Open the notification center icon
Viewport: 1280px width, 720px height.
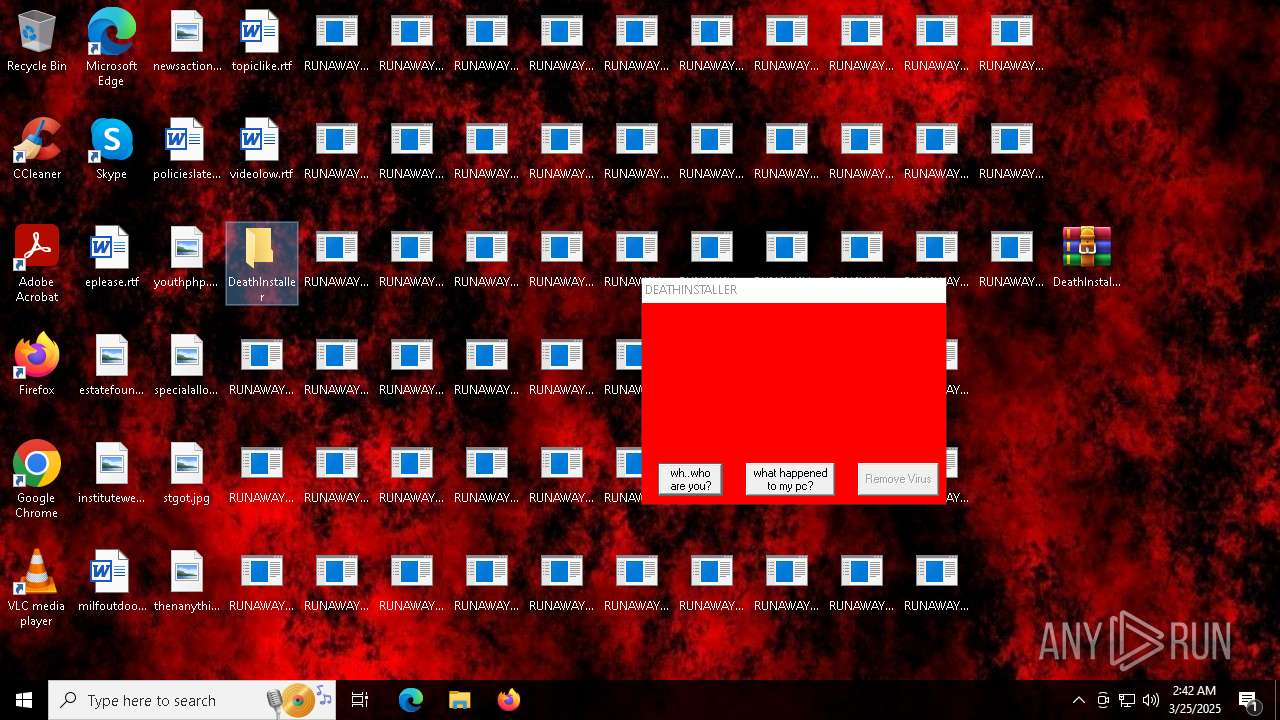(1249, 700)
